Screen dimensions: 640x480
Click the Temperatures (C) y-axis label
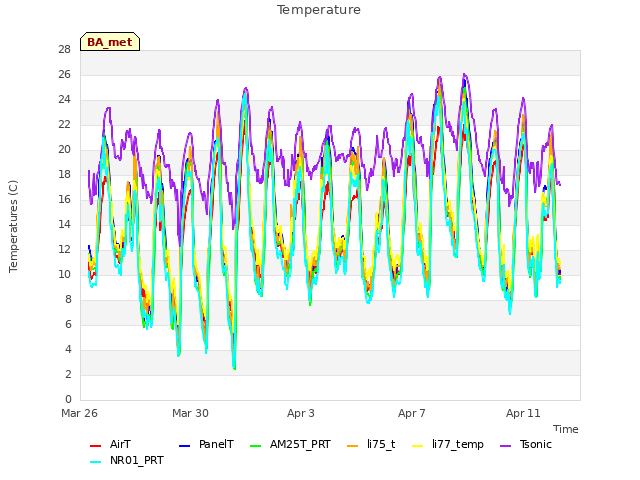(x=13, y=226)
